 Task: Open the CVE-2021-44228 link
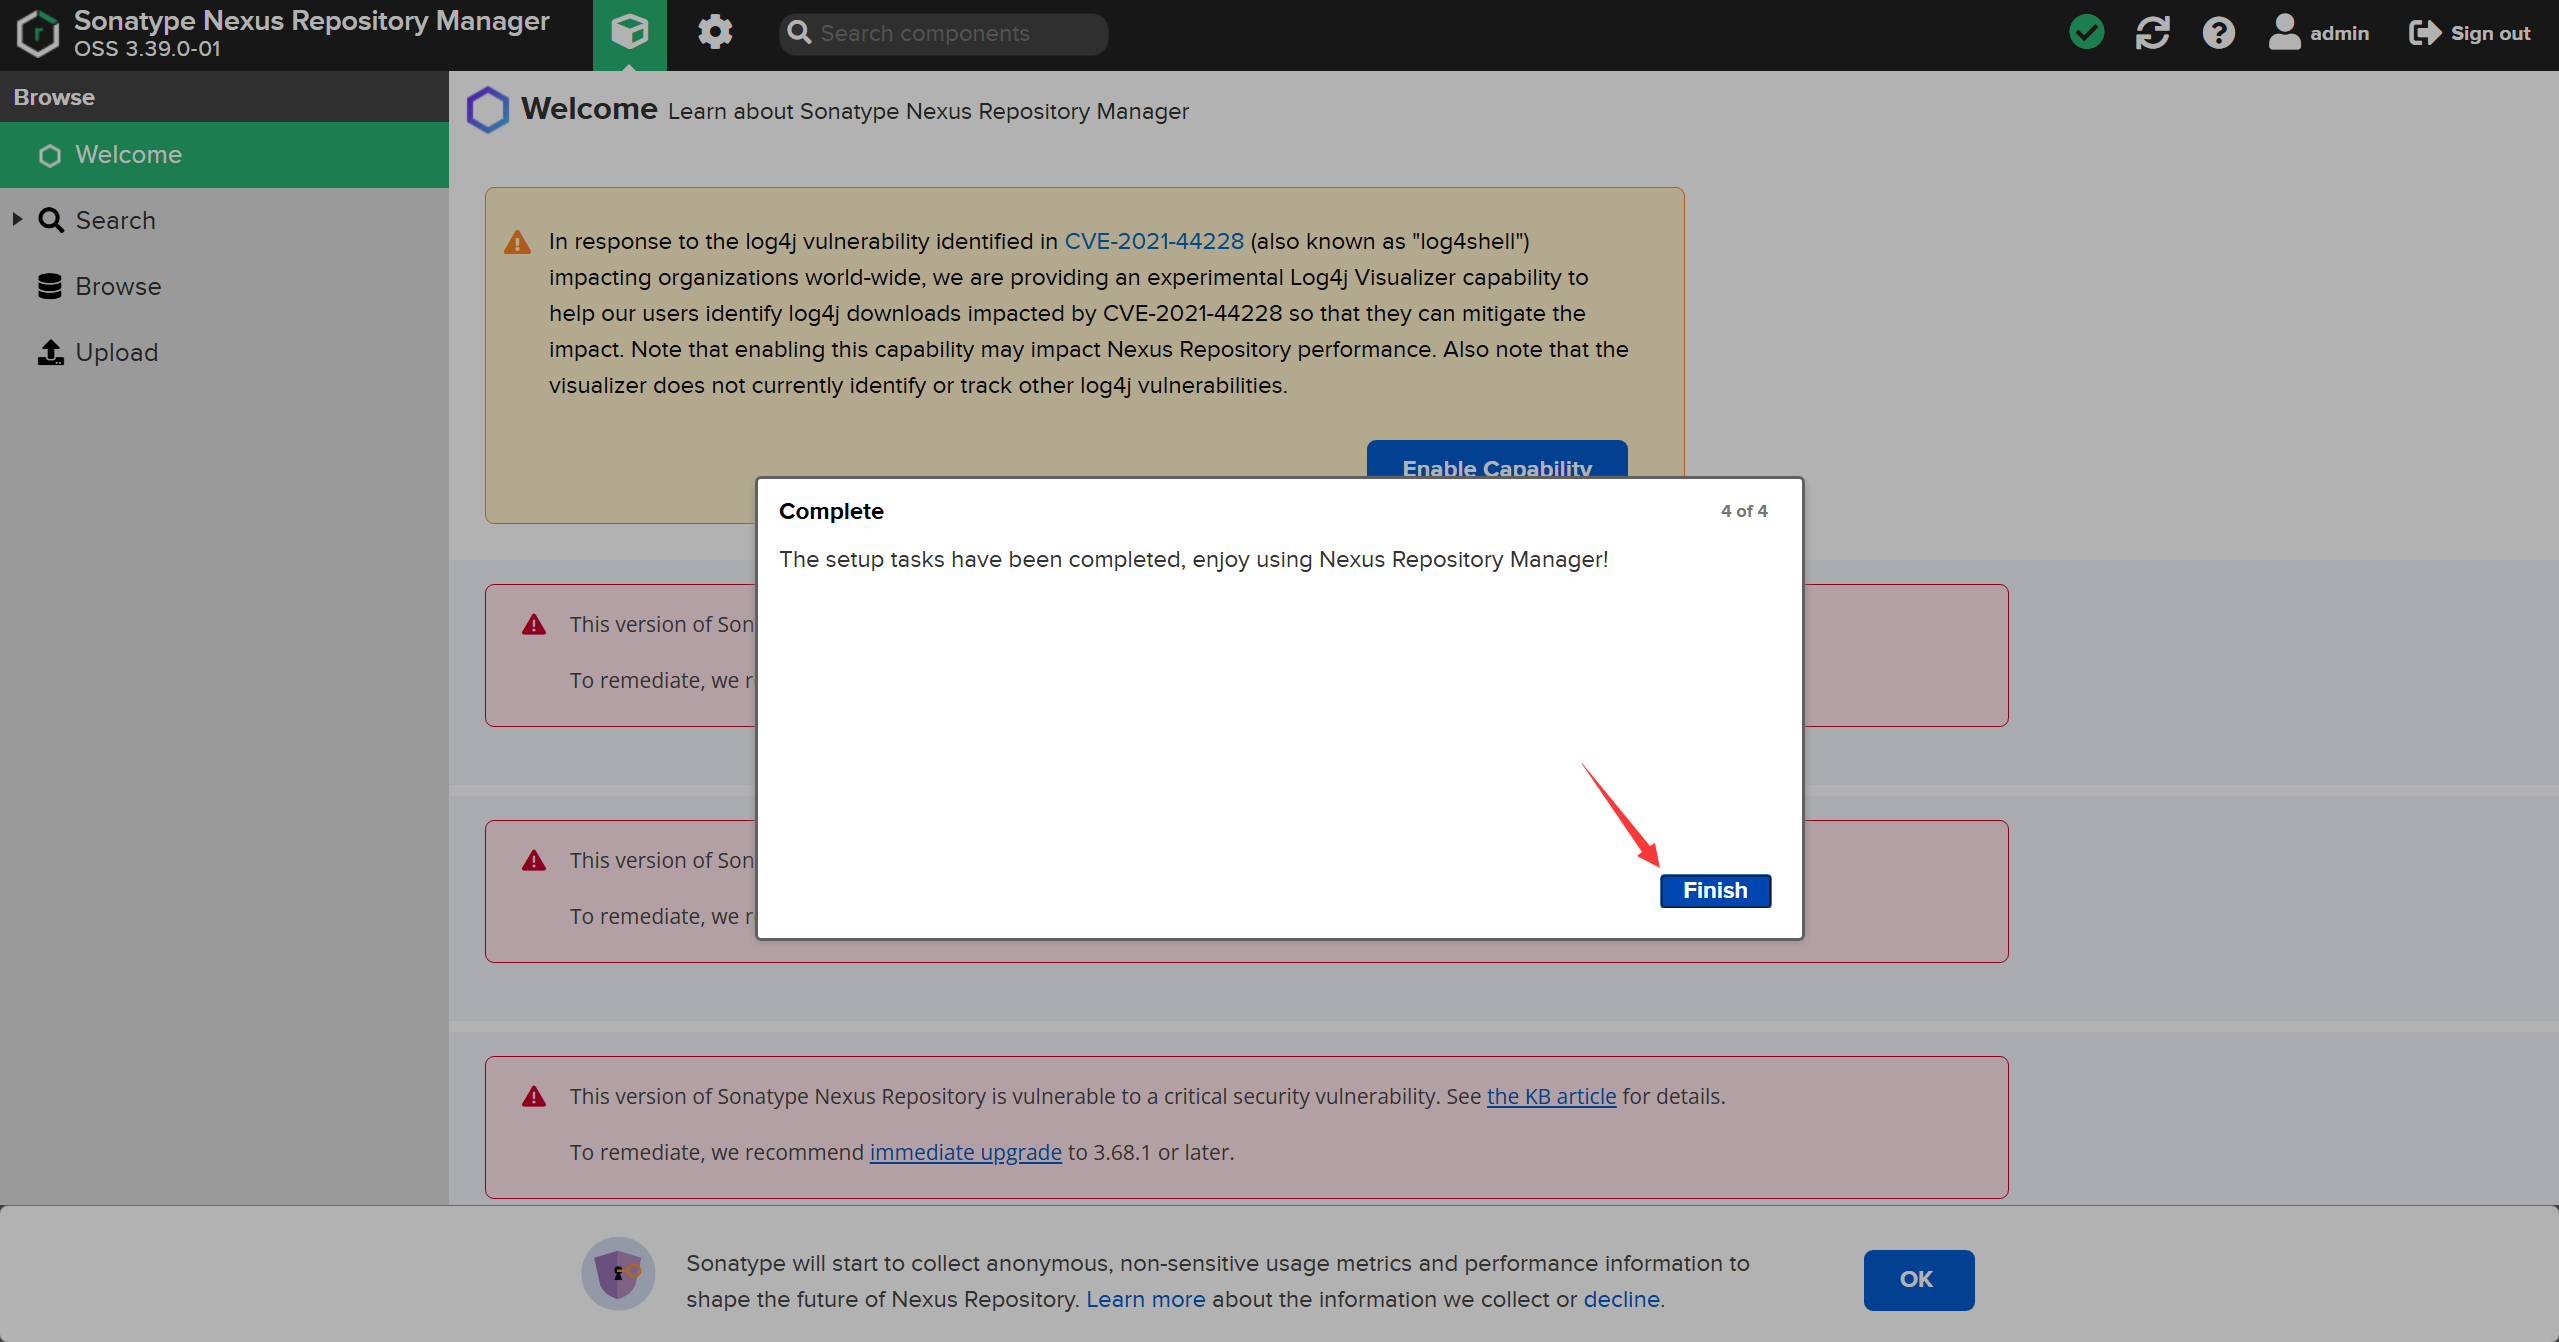click(x=1153, y=241)
